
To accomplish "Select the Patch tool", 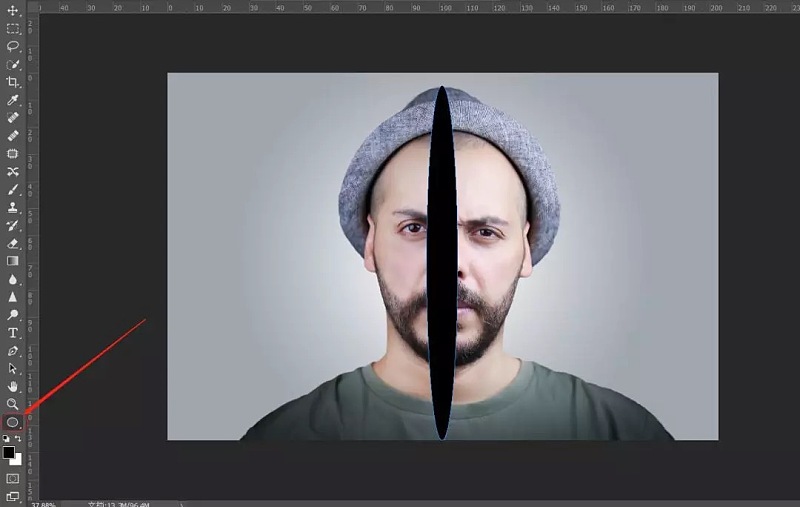I will click(x=12, y=154).
